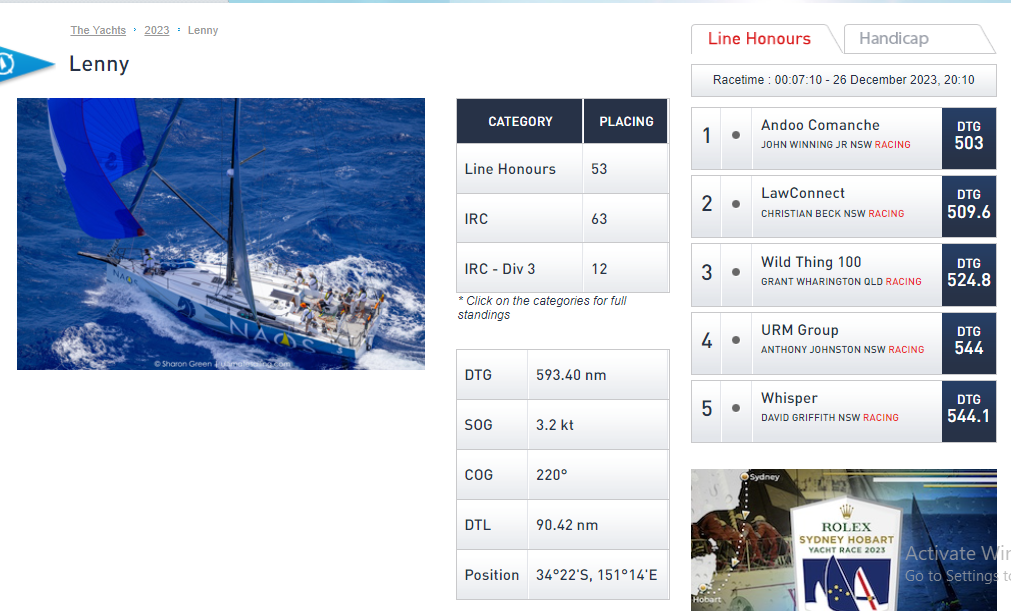This screenshot has width=1011, height=611.
Task: Click rank number 3 in standings
Action: 707,272
